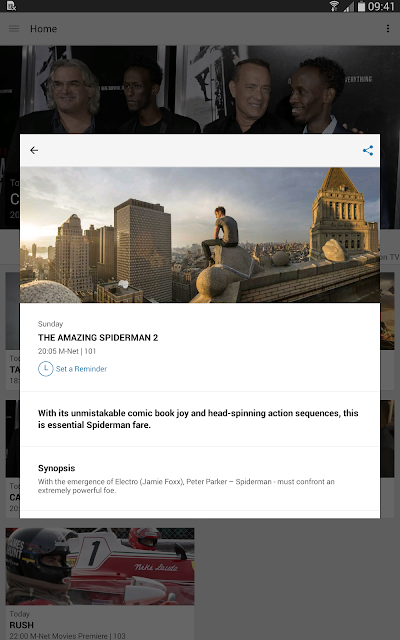Tap the Set a Reminder link
This screenshot has height=640, width=400.
pyautogui.click(x=81, y=369)
